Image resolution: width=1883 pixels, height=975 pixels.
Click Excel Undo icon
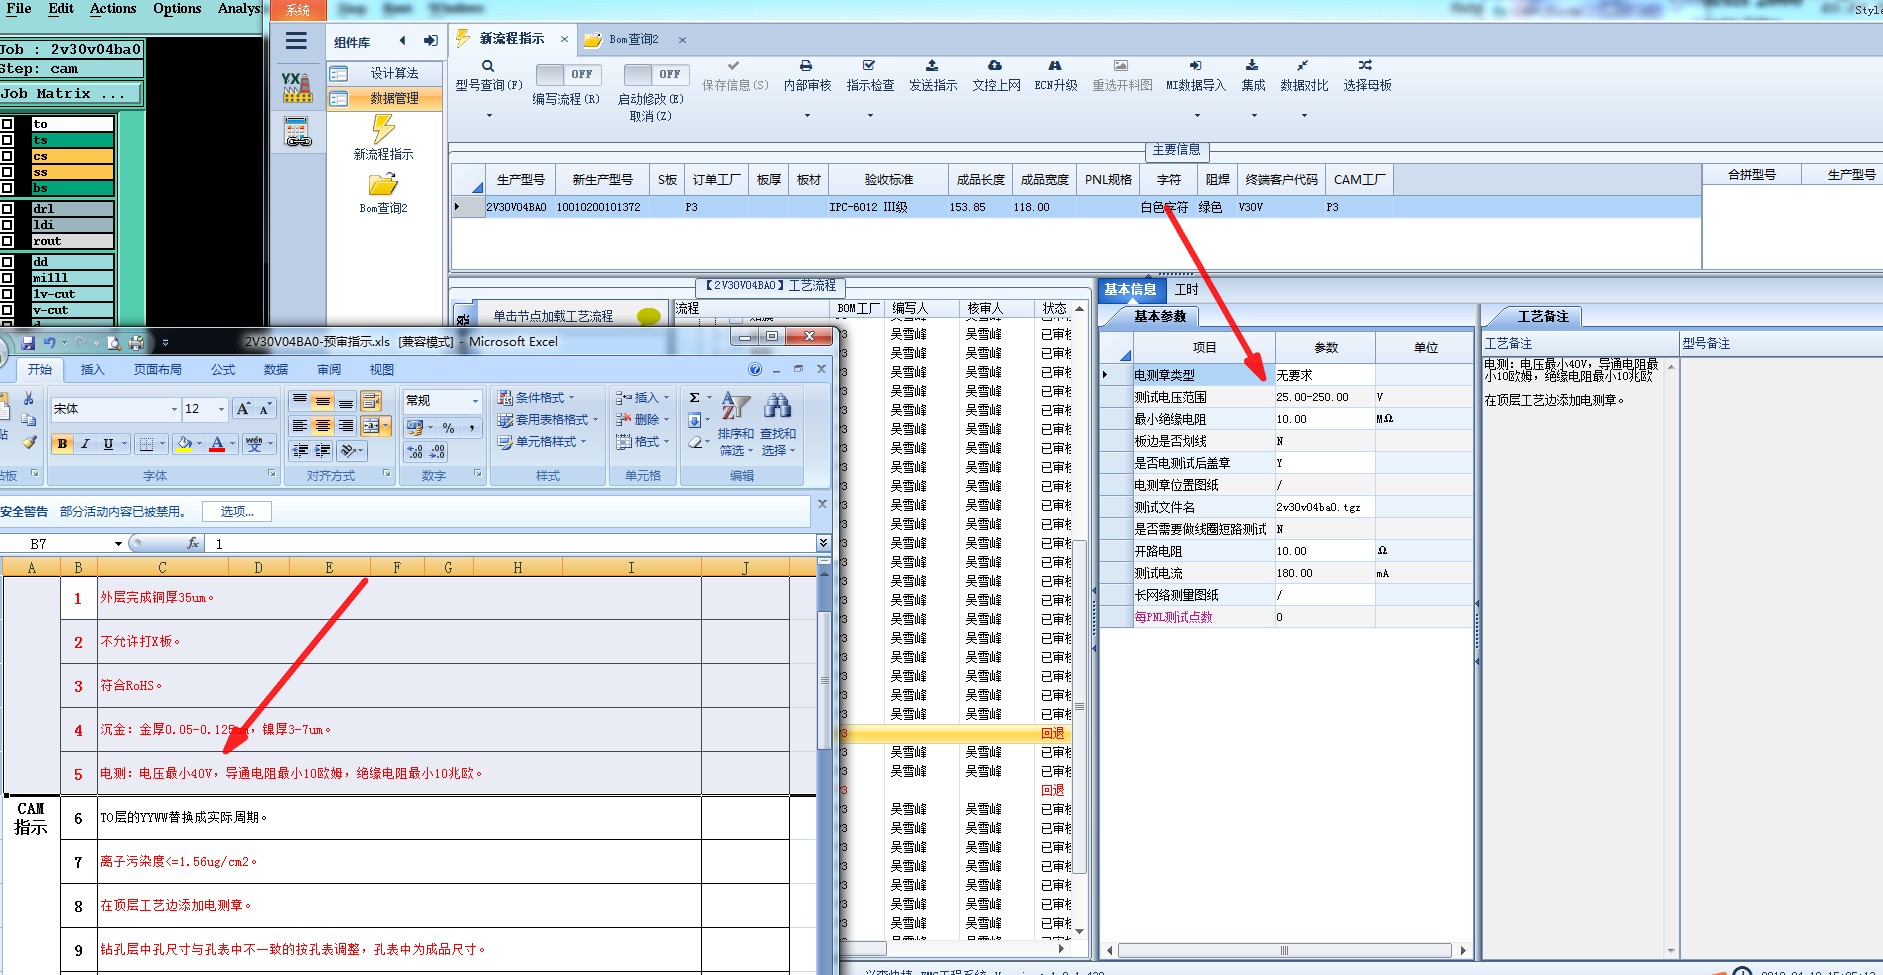(50, 343)
